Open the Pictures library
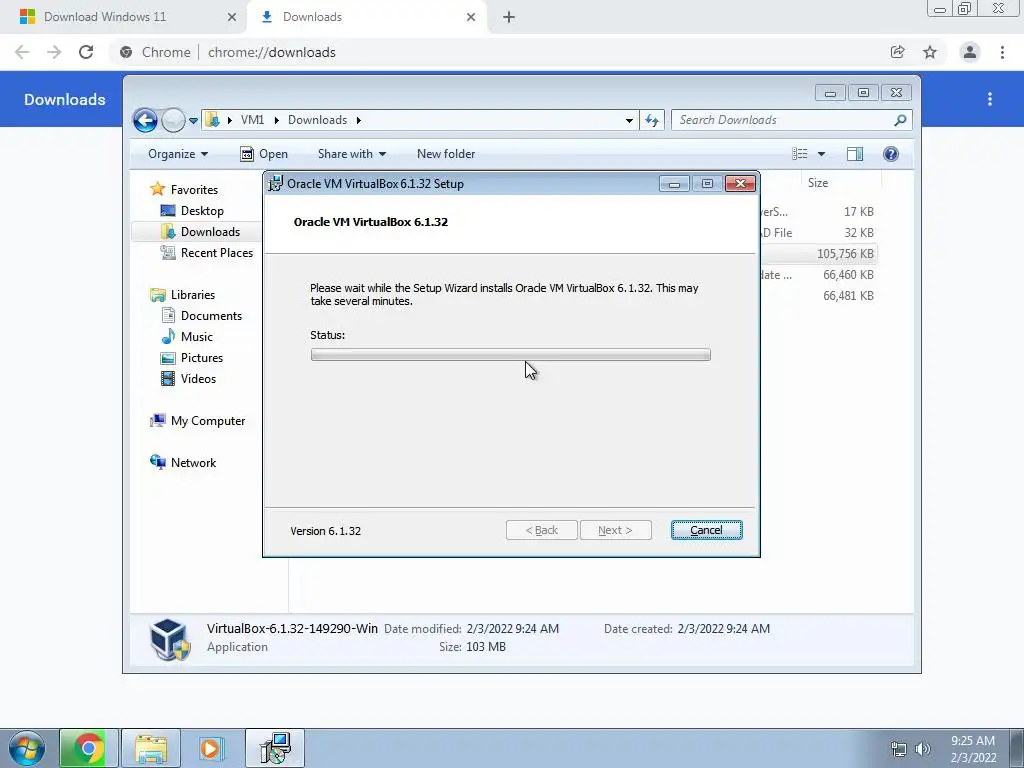1024x768 pixels. click(x=202, y=358)
